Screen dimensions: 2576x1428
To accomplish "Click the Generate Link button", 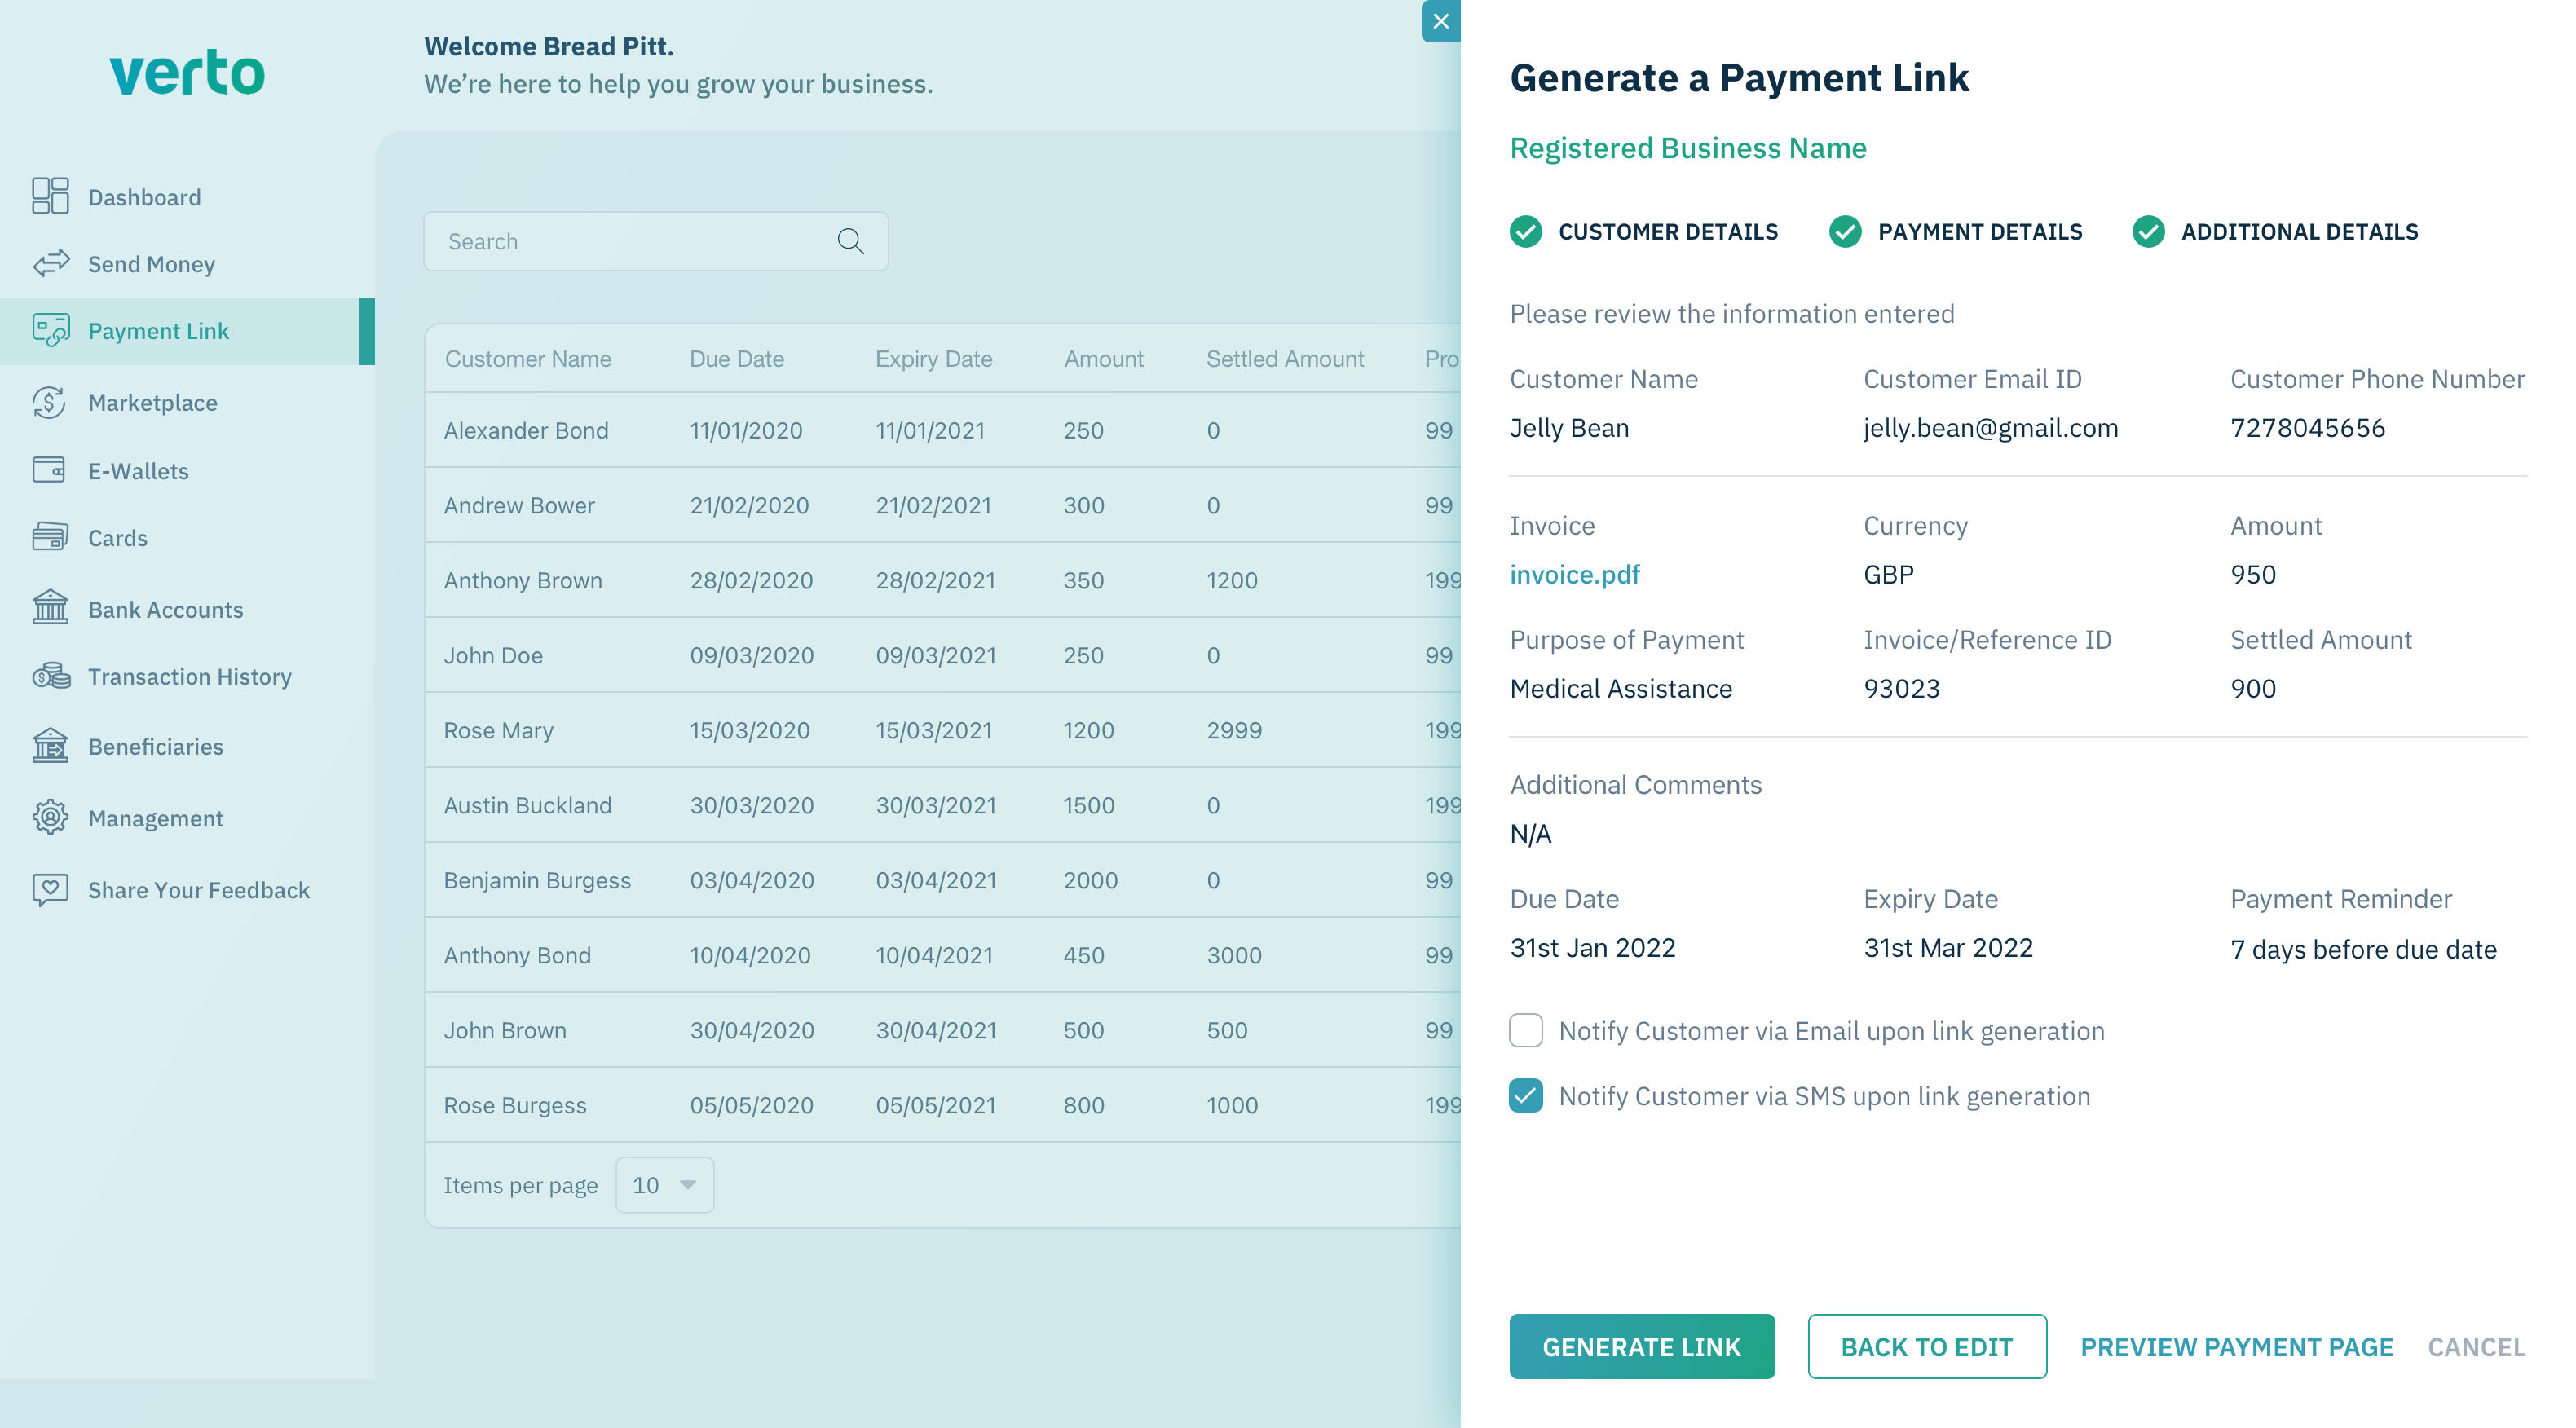I will coord(1641,1346).
